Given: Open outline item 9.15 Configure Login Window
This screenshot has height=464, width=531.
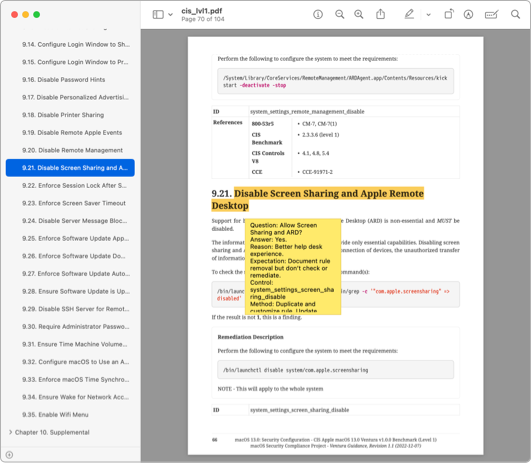Looking at the screenshot, I should tap(75, 62).
